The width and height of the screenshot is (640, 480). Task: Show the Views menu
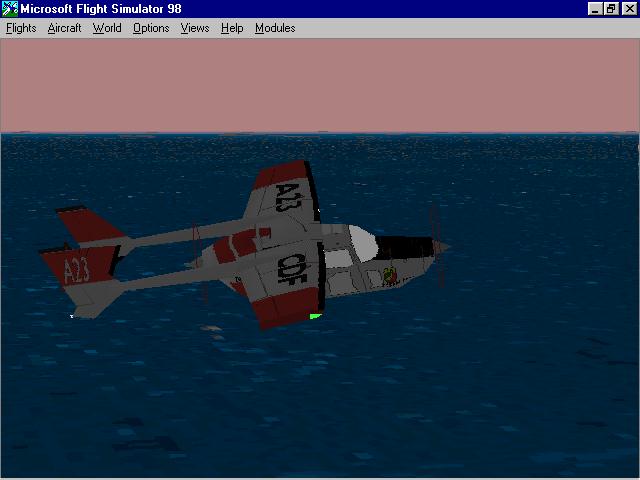(195, 28)
